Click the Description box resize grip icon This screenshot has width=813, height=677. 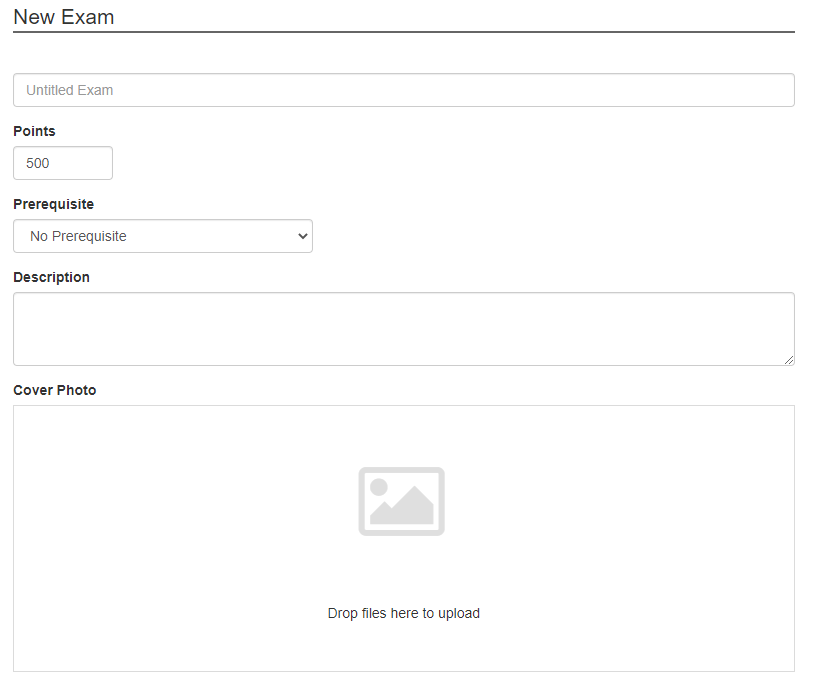[789, 360]
